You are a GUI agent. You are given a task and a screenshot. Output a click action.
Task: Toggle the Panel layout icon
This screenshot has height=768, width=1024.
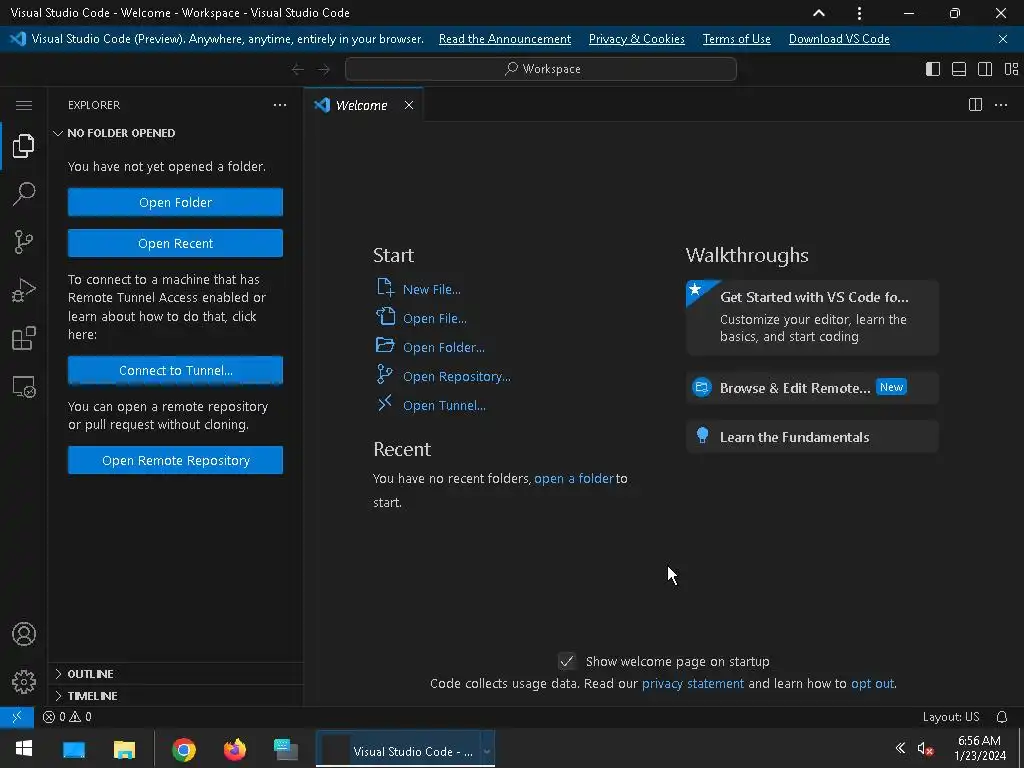(x=959, y=69)
